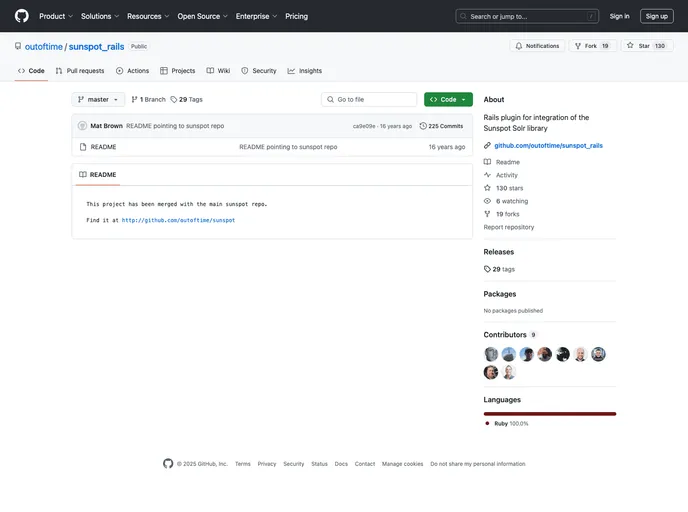Click Do not share my personal information
688x512 pixels.
(x=478, y=464)
